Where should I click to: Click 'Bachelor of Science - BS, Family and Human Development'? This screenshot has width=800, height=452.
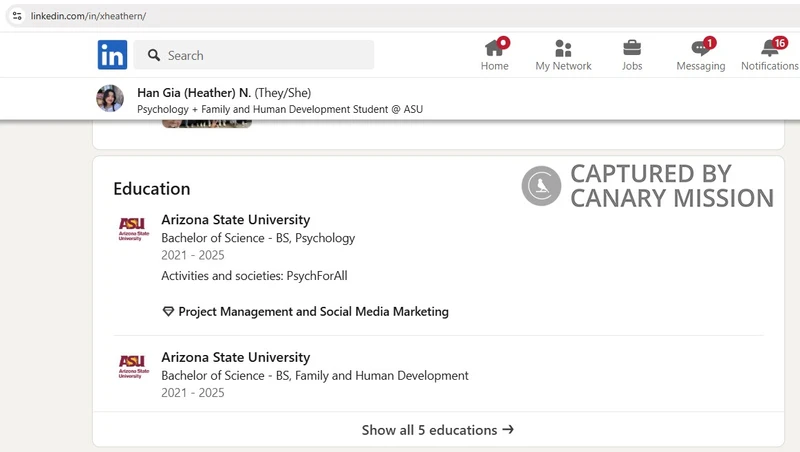315,376
